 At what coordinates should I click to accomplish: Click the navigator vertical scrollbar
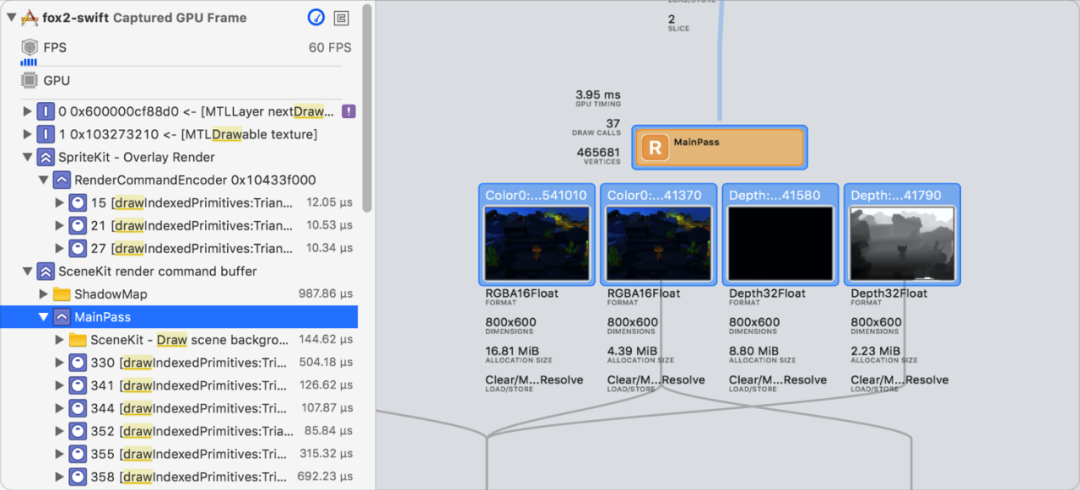[367, 108]
